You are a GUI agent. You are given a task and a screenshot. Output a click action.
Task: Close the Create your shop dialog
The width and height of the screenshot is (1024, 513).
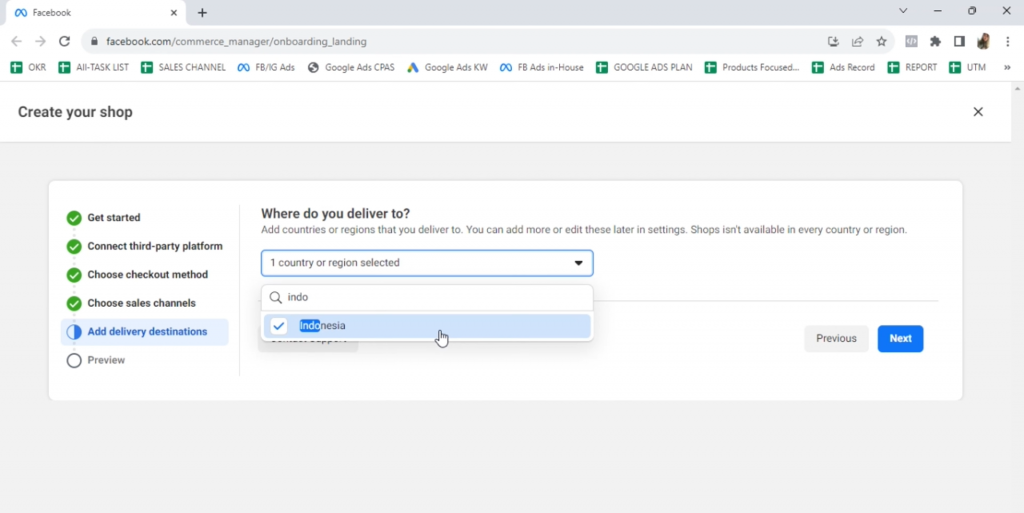(x=978, y=112)
